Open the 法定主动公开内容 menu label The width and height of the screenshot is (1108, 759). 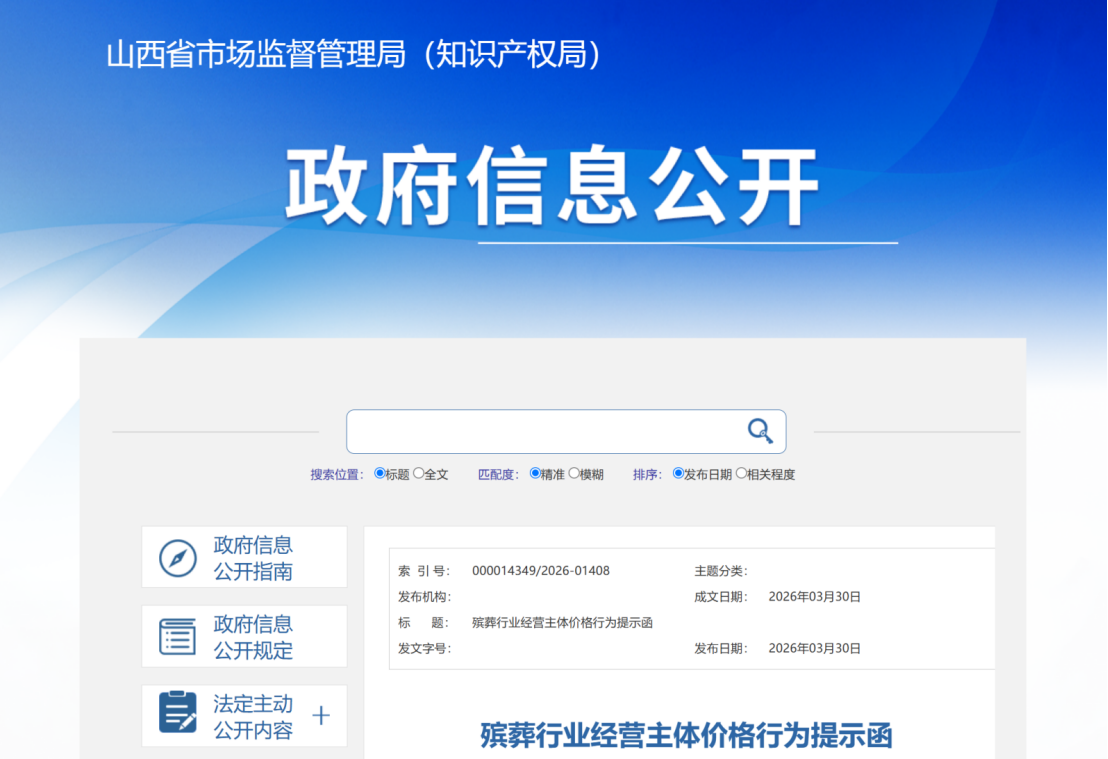[x=253, y=716]
